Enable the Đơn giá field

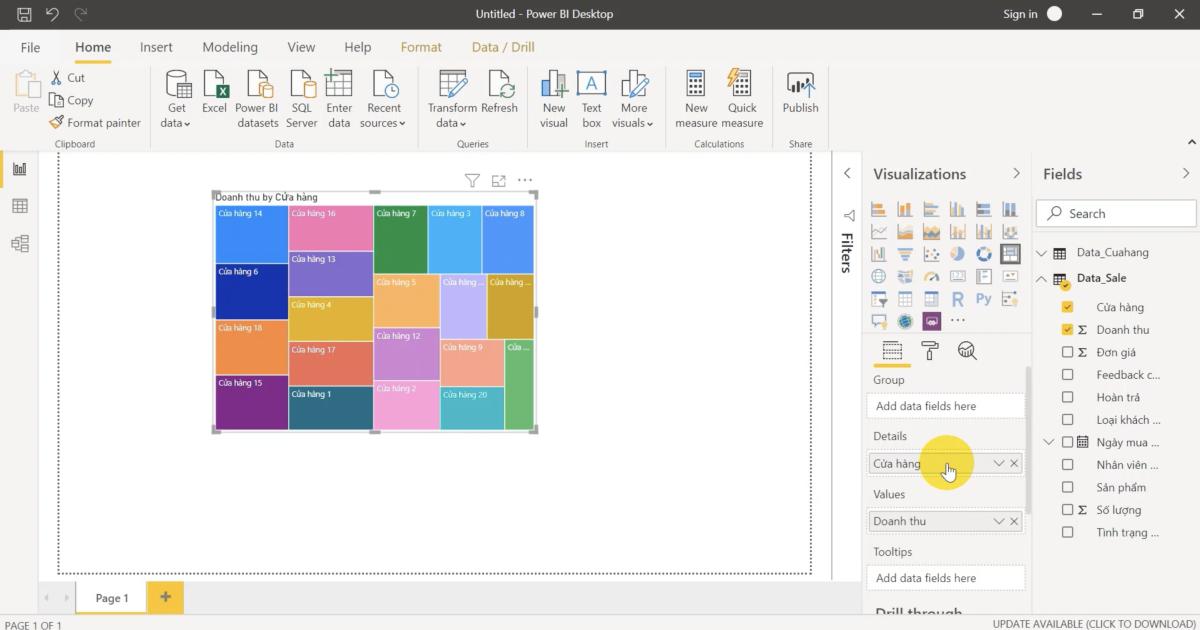tap(1067, 352)
